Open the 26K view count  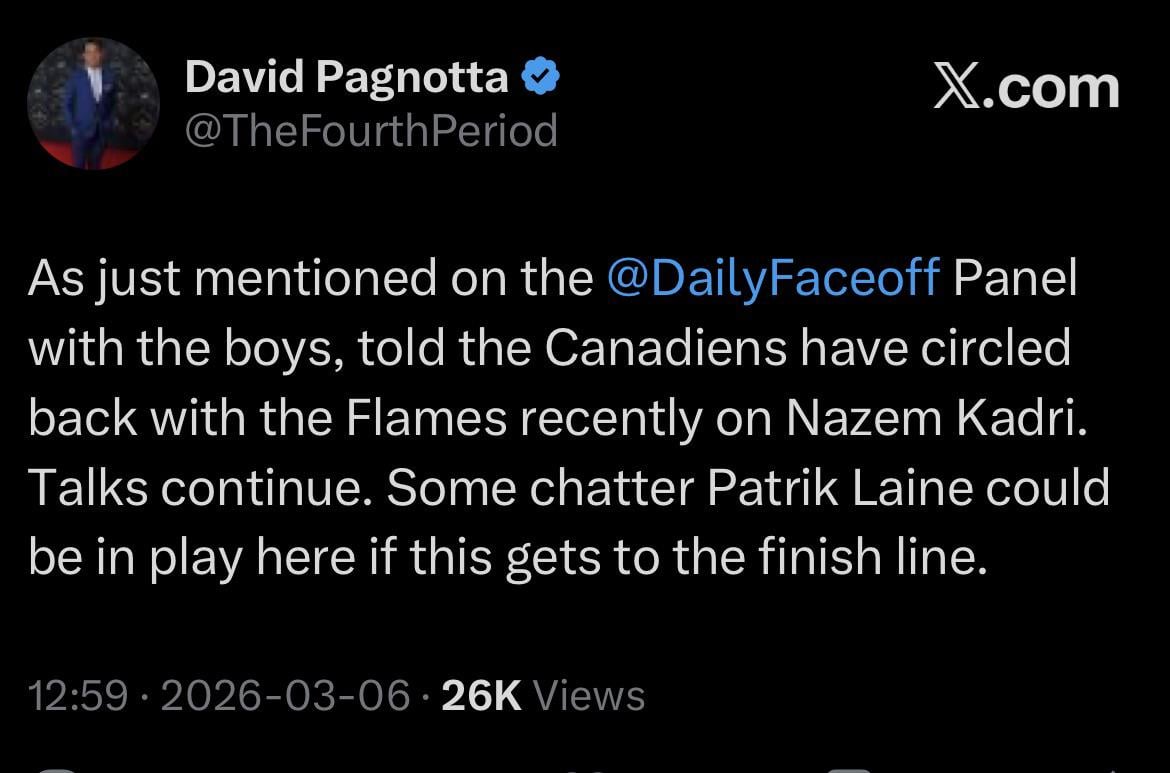(x=481, y=695)
